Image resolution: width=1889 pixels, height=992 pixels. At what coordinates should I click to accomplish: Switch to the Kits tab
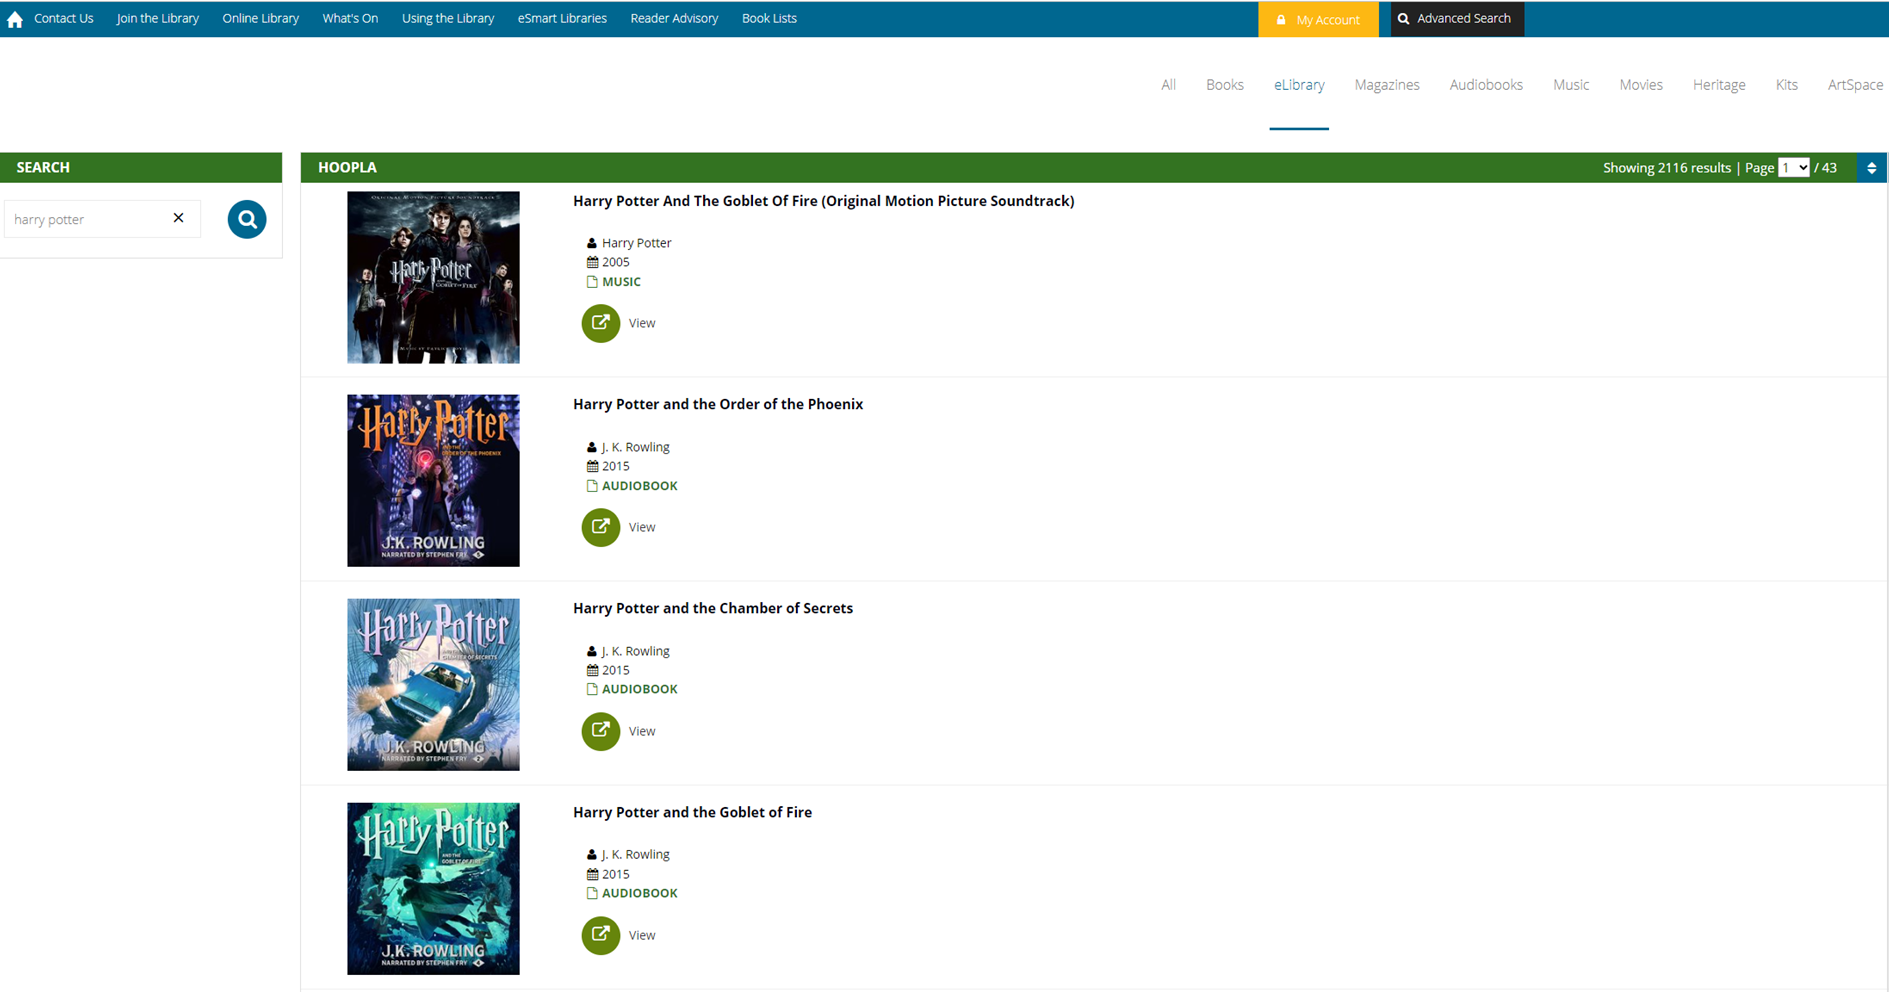(1787, 85)
